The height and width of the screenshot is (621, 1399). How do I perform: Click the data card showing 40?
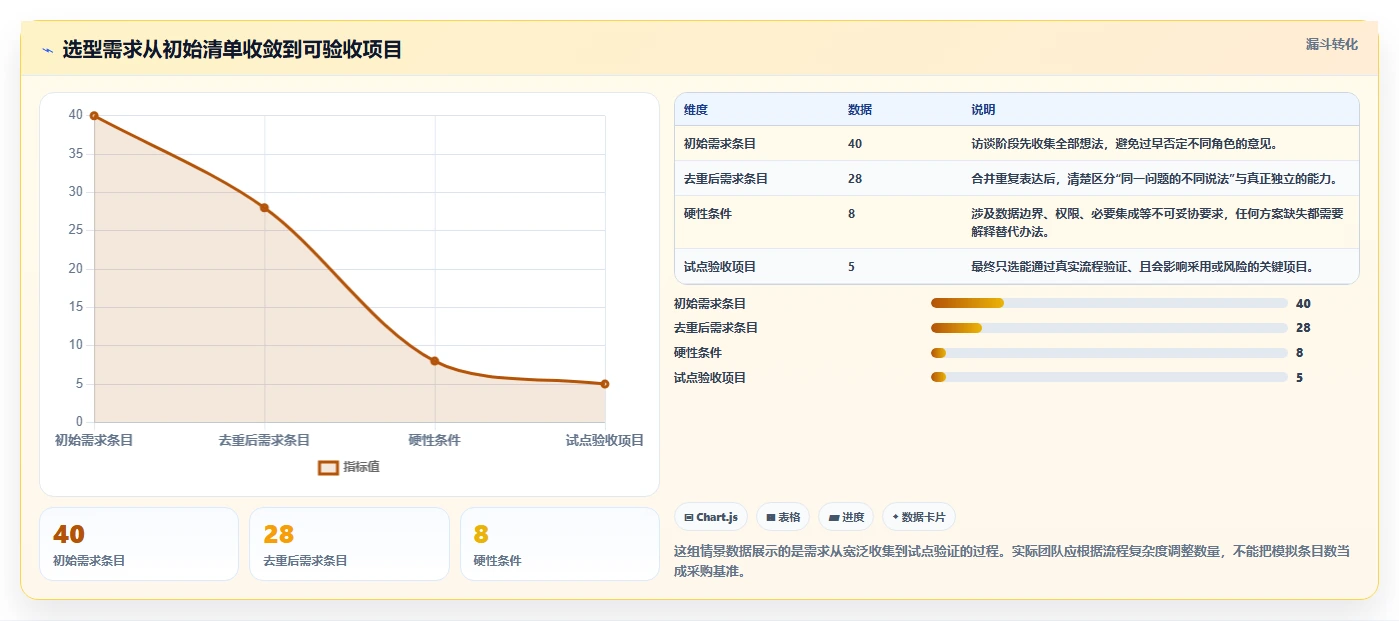[x=139, y=544]
